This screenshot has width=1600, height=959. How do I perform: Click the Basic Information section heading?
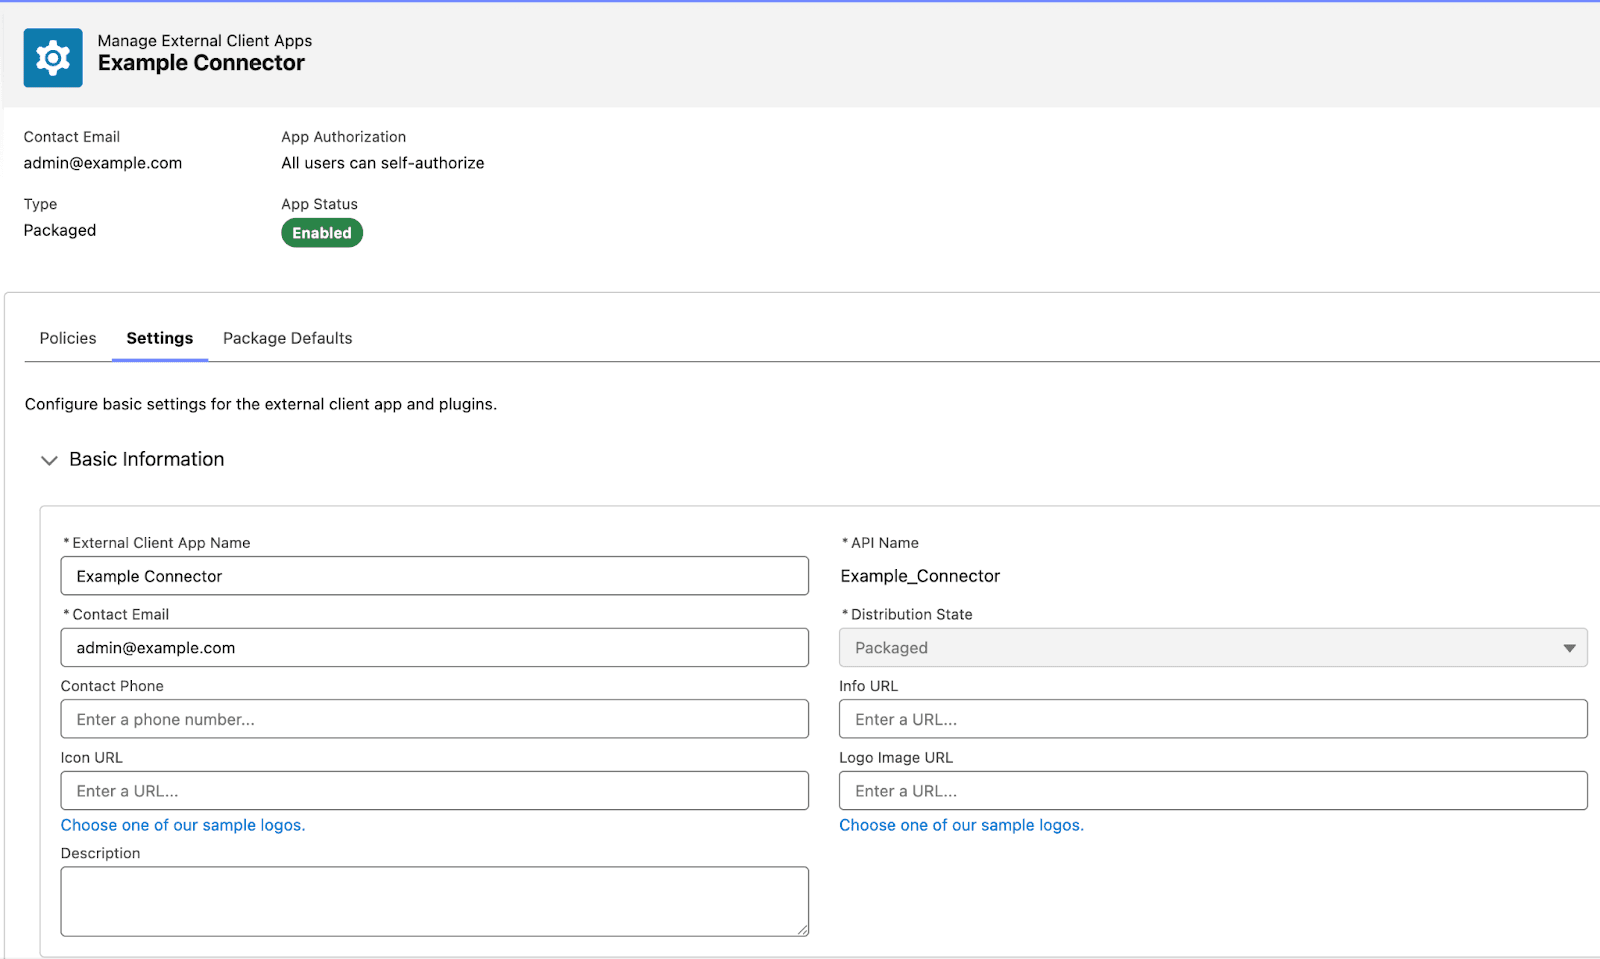pyautogui.click(x=147, y=459)
